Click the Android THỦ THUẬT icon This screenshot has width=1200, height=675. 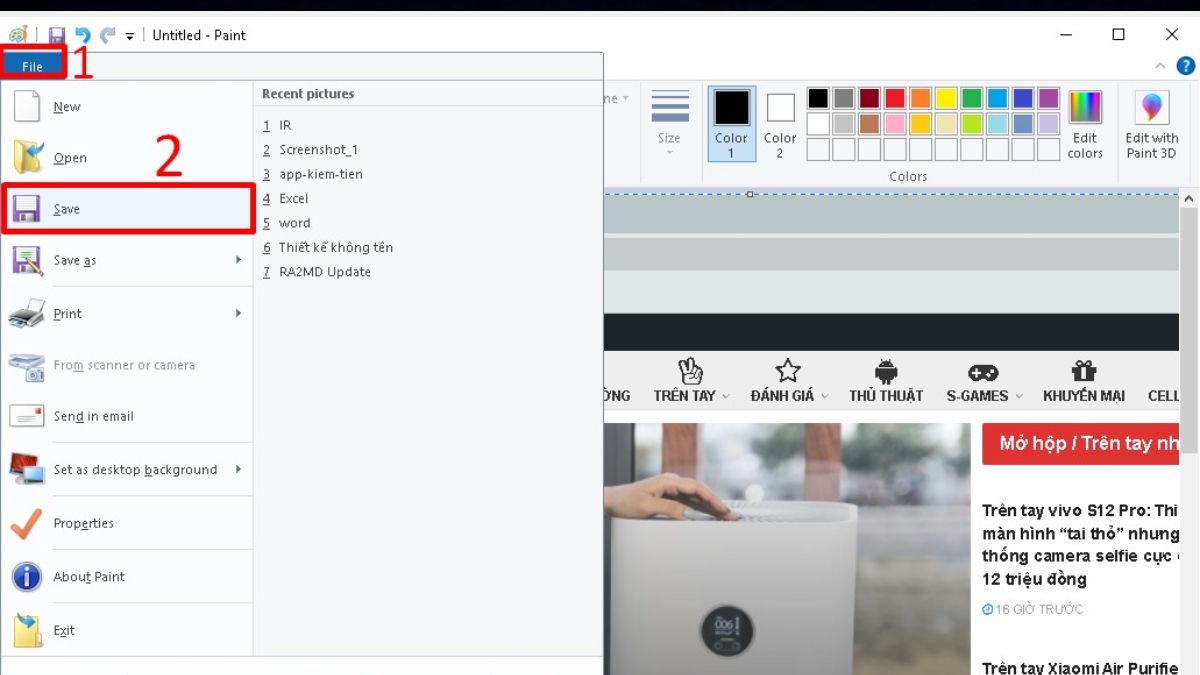click(x=885, y=371)
